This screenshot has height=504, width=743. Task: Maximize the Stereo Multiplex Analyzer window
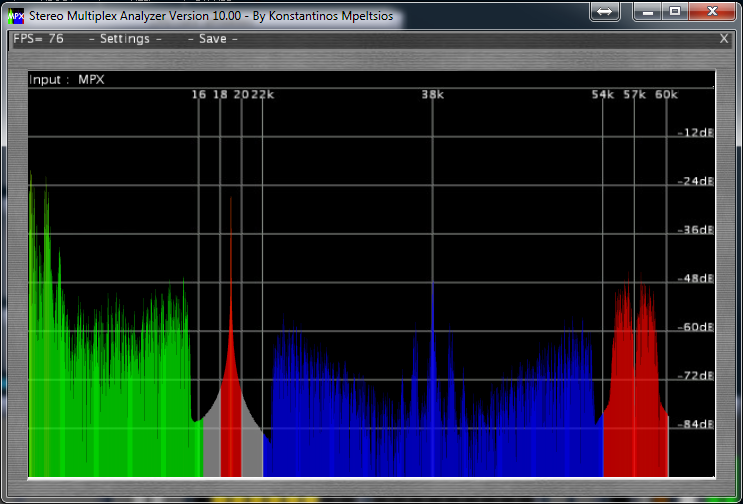(675, 11)
